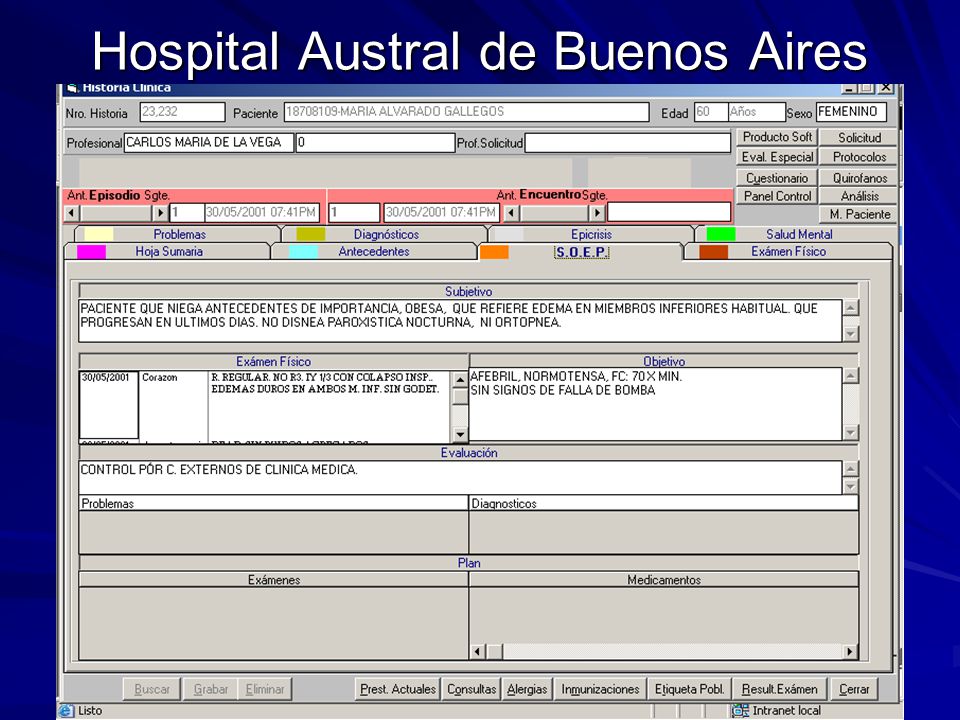Click the Subjetivo text area
The width and height of the screenshot is (960, 720).
click(460, 321)
